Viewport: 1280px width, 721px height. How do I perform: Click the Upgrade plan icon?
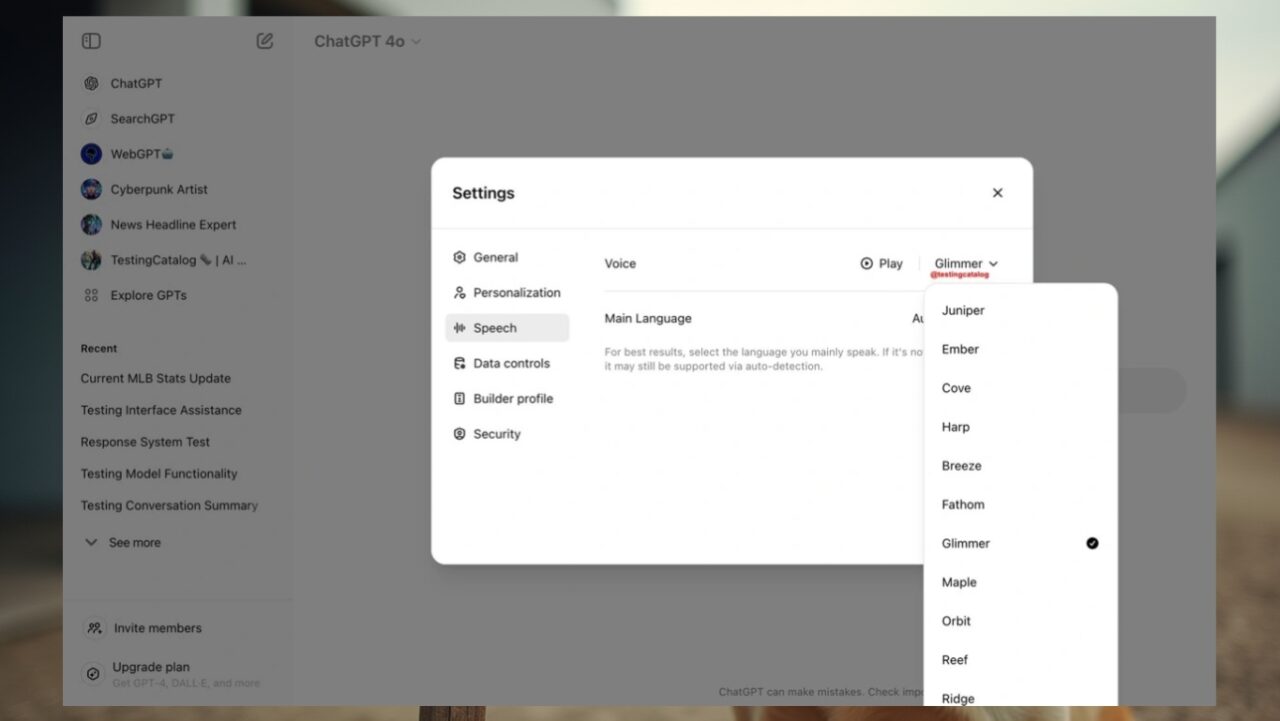click(x=93, y=674)
